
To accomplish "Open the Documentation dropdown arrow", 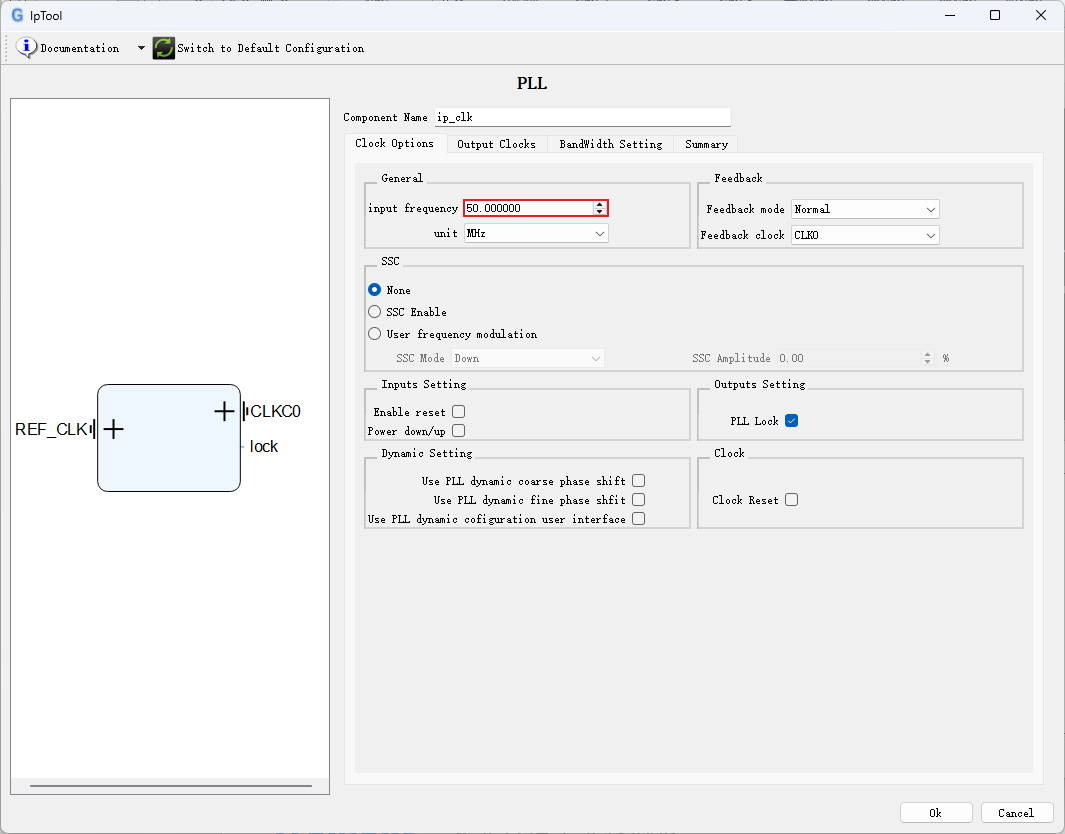I will pos(141,48).
